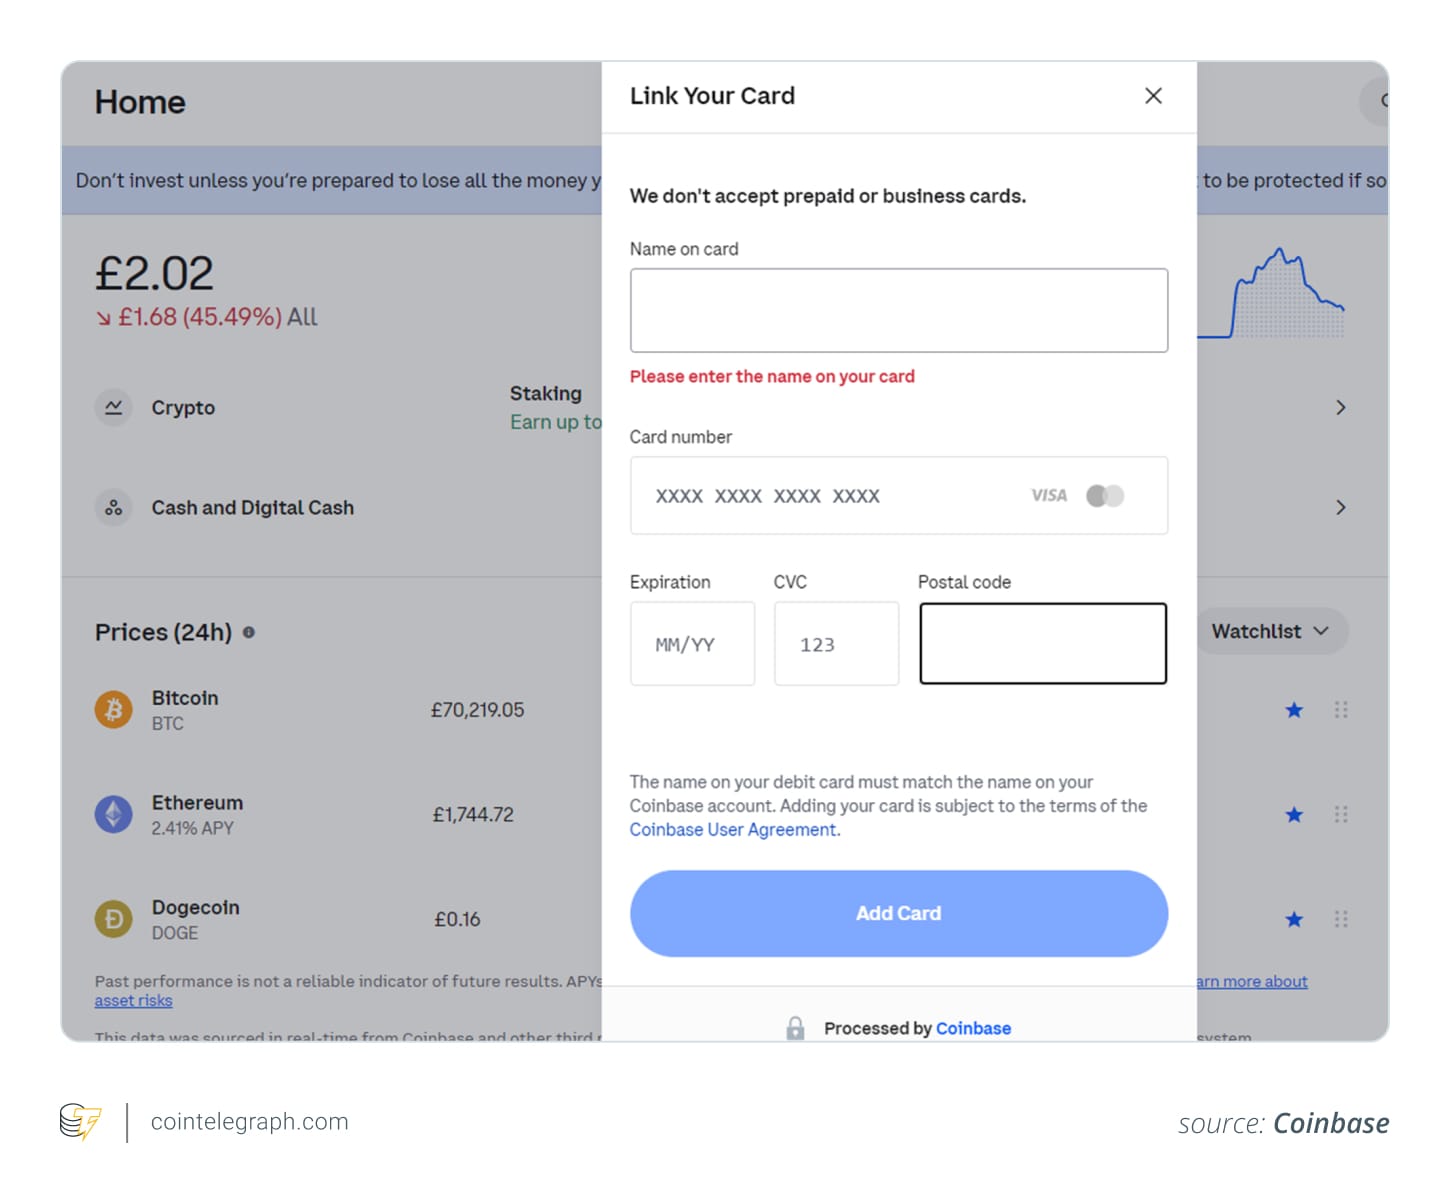Screen dimensions: 1450x1203
Task: Click the portfolio performance sparkline chart
Action: tap(1277, 290)
